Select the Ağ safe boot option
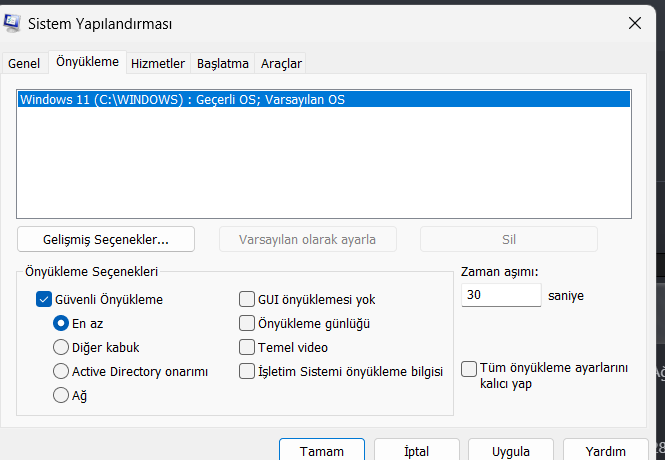This screenshot has height=460, width=665. click(60, 395)
